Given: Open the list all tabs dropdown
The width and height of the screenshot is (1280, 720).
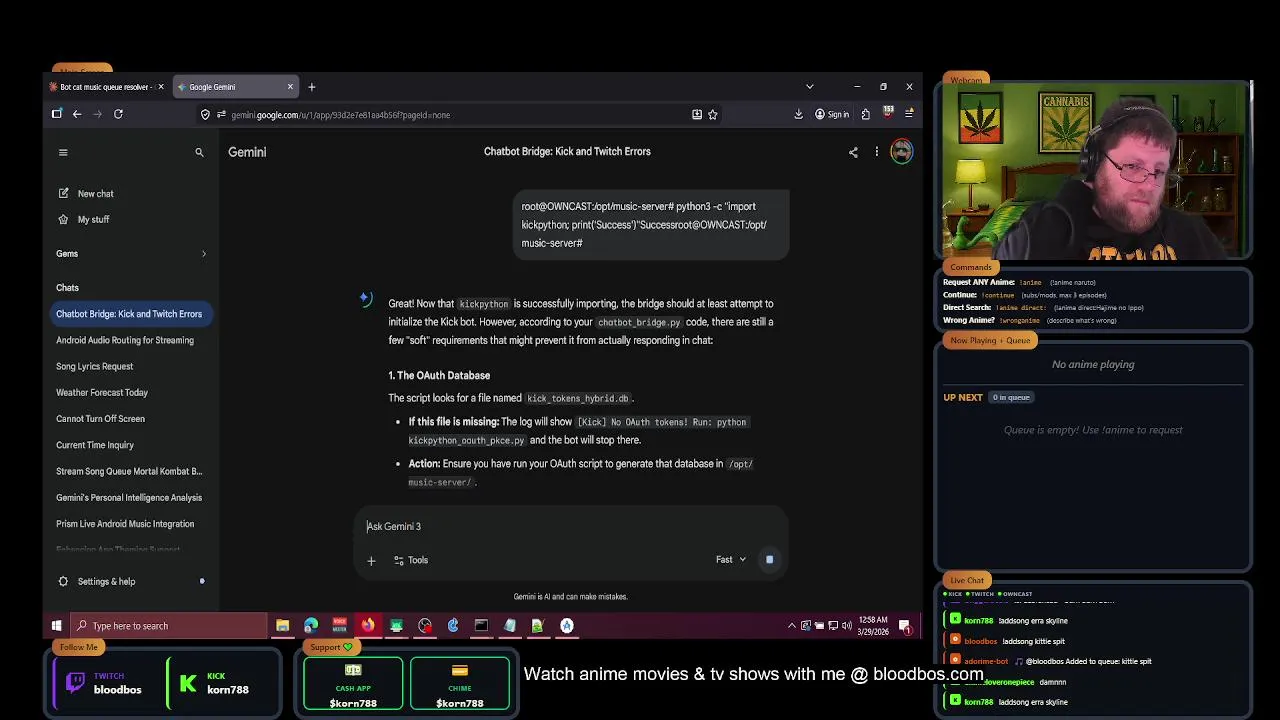Looking at the screenshot, I should pyautogui.click(x=810, y=87).
